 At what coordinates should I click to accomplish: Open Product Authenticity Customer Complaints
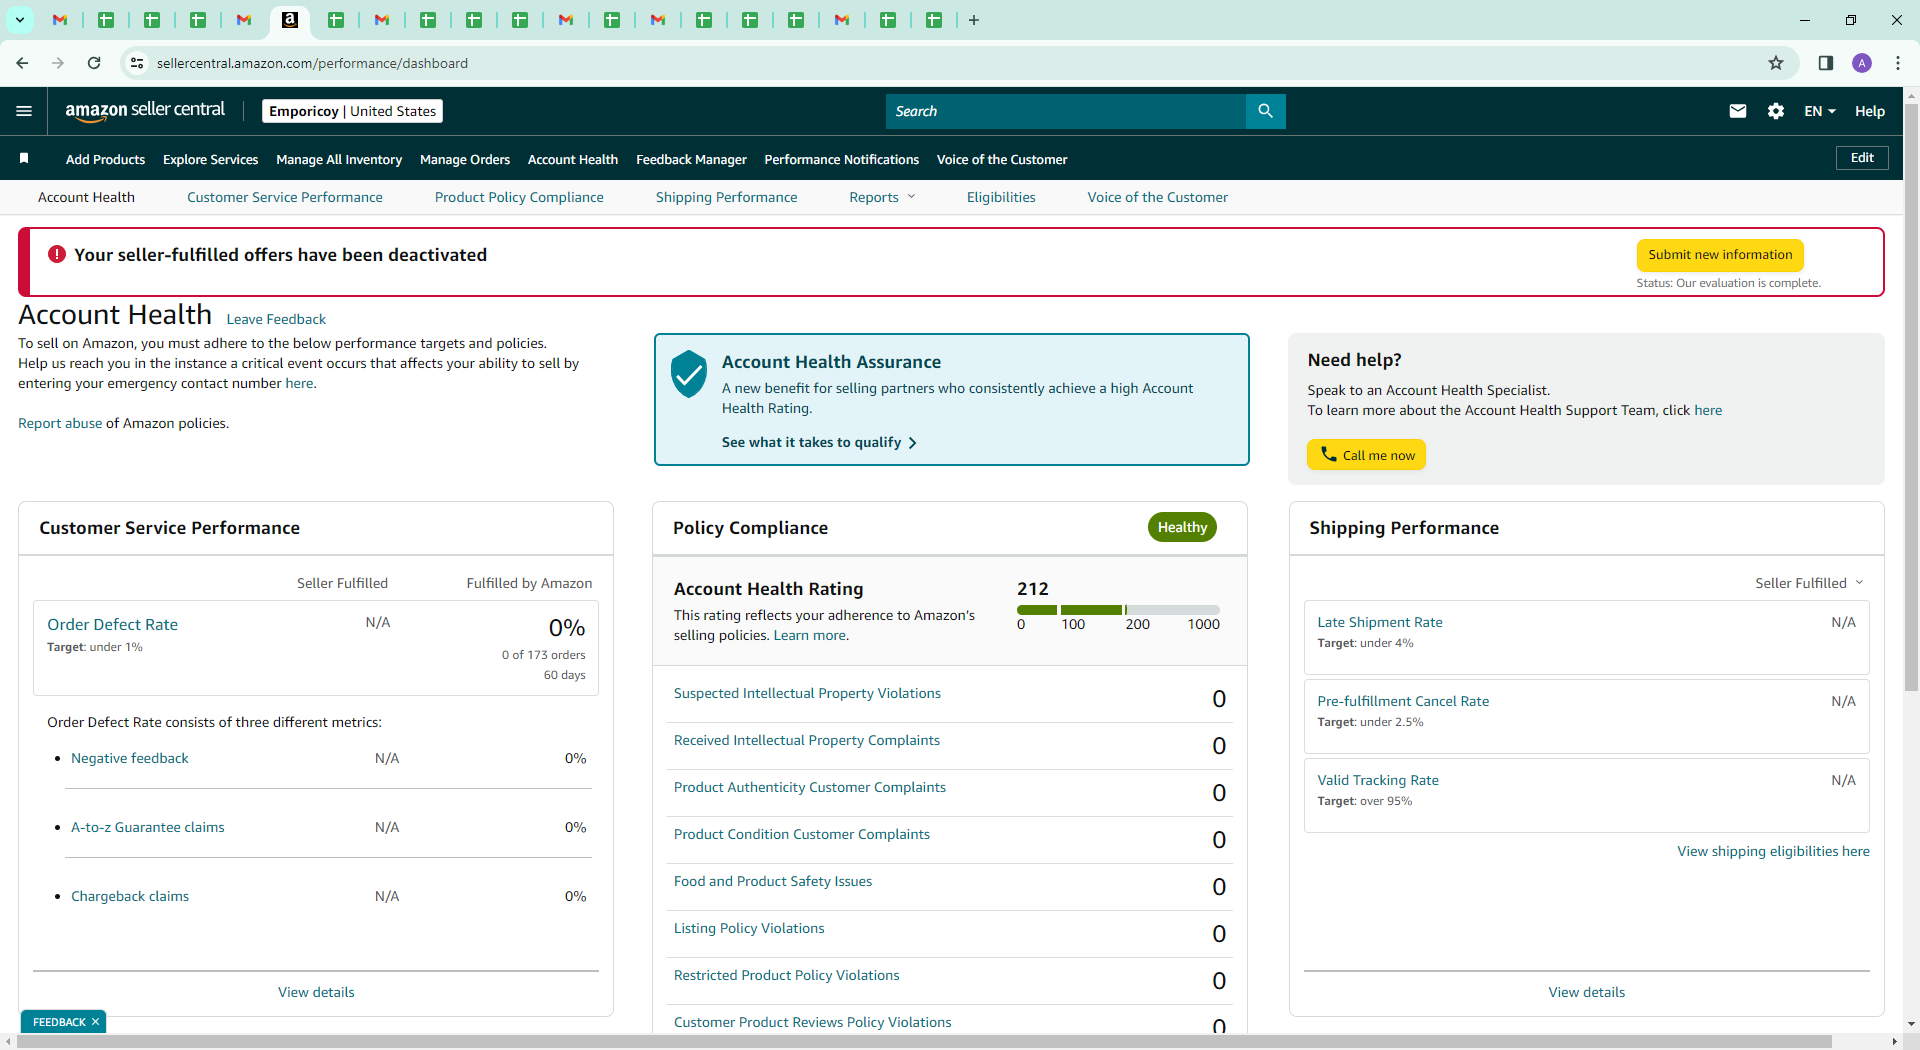(x=810, y=787)
